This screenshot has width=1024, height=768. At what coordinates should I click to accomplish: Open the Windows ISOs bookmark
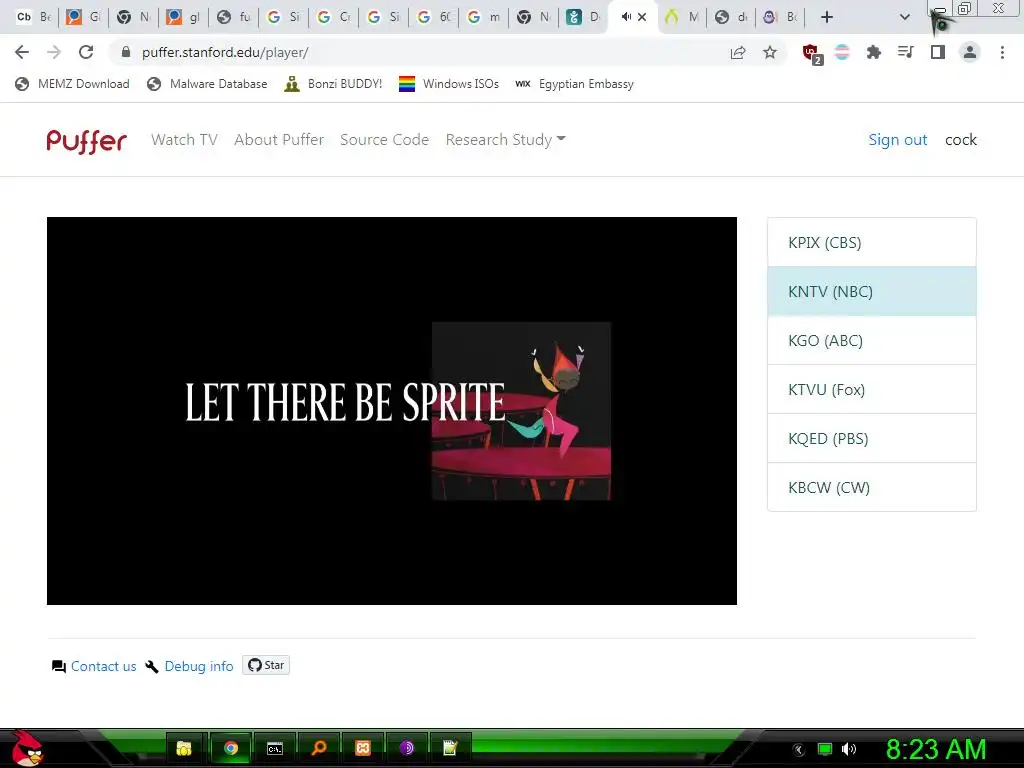[449, 84]
